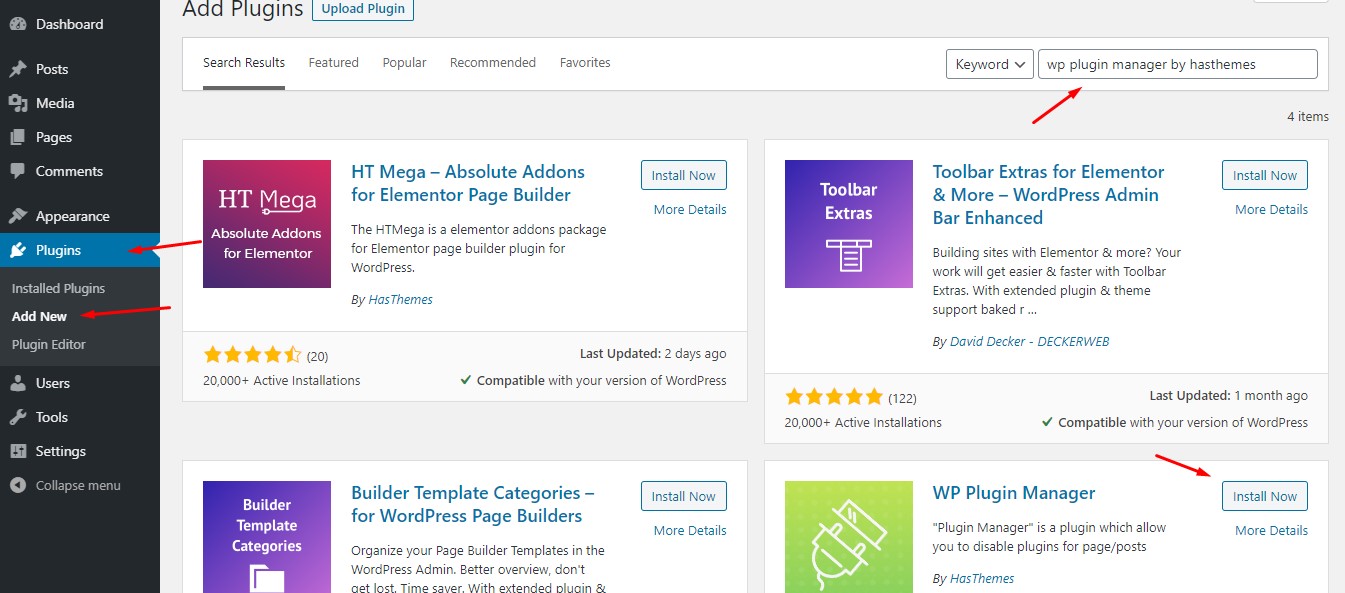Open the Keyword search filter dropdown
This screenshot has height=593, width=1345.
(x=988, y=63)
